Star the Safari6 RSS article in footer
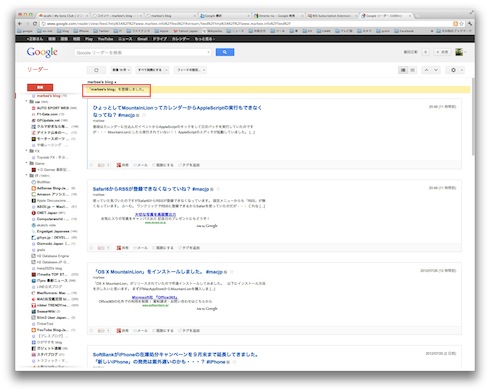 coord(91,248)
